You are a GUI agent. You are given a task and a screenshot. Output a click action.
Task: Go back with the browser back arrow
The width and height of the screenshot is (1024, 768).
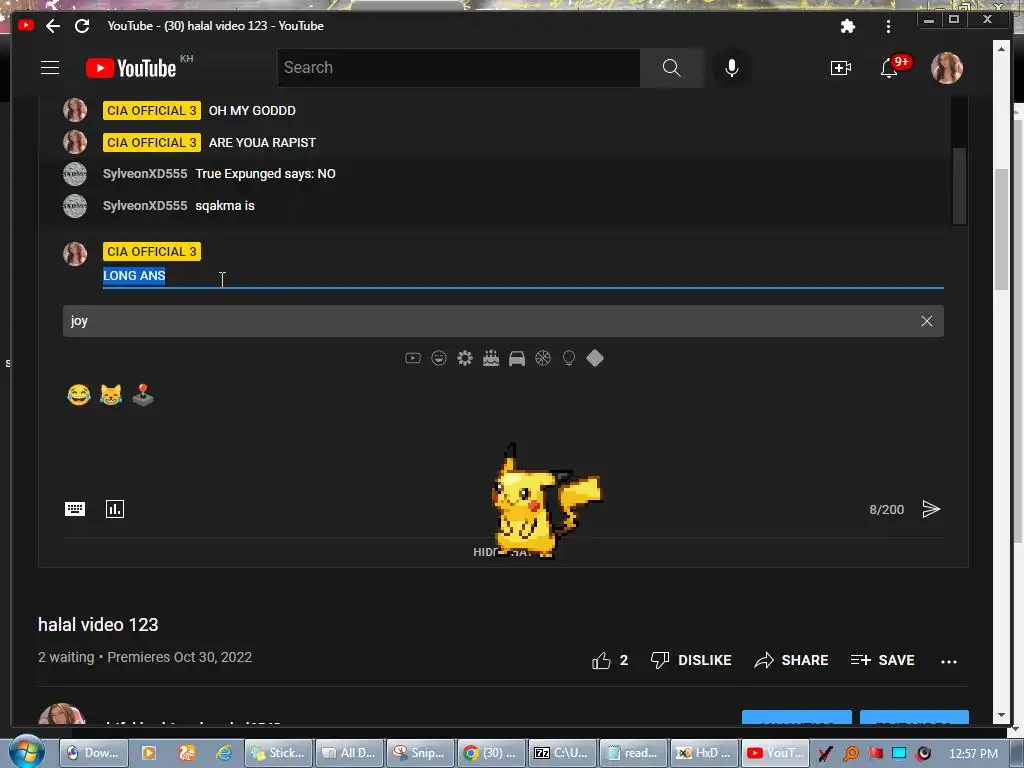click(x=53, y=26)
